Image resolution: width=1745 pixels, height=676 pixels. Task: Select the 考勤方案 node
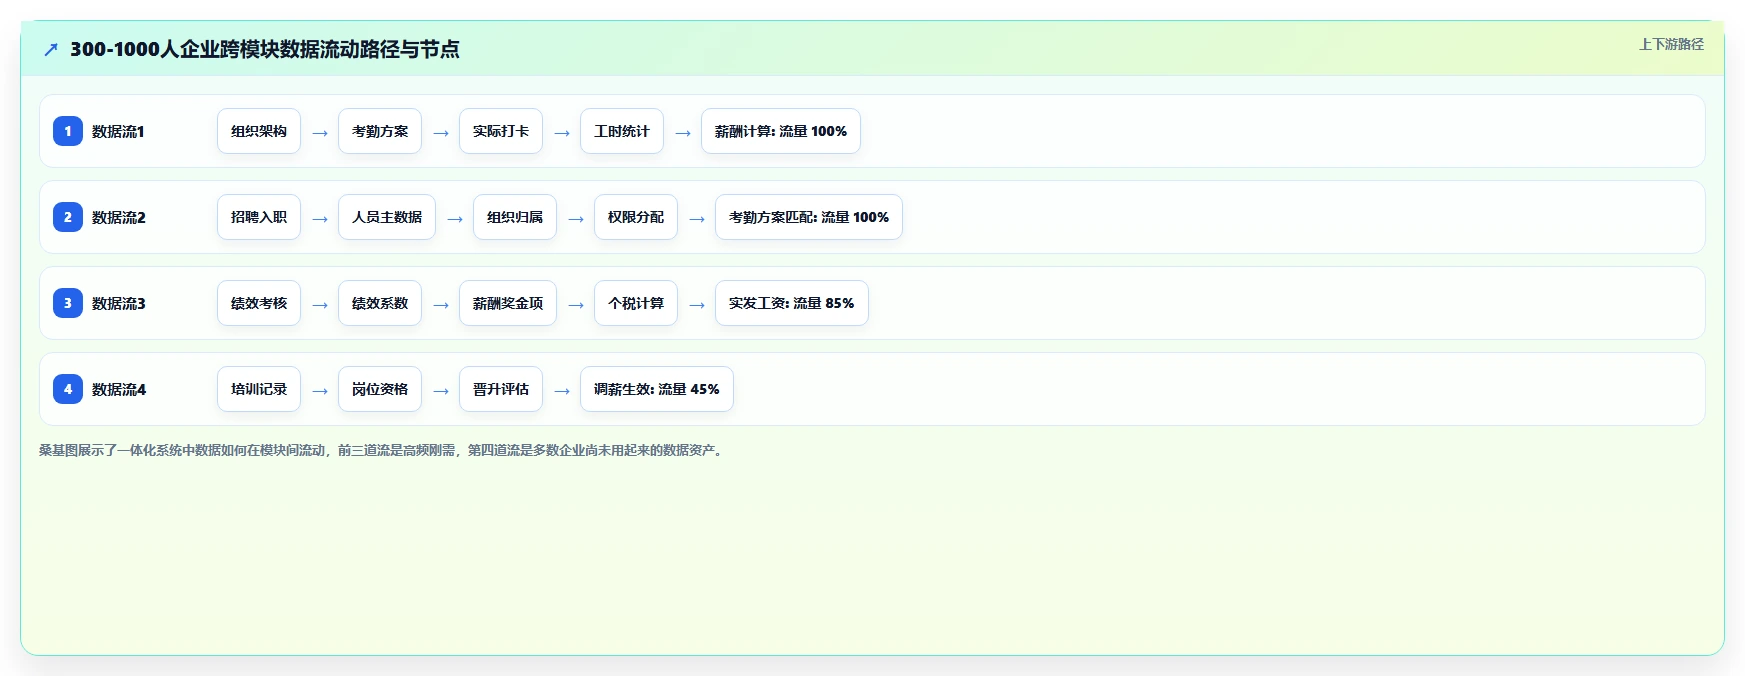coord(380,131)
